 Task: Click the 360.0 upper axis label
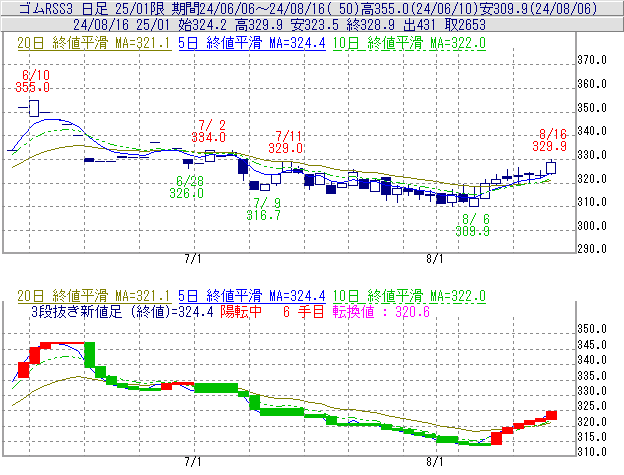[592, 84]
